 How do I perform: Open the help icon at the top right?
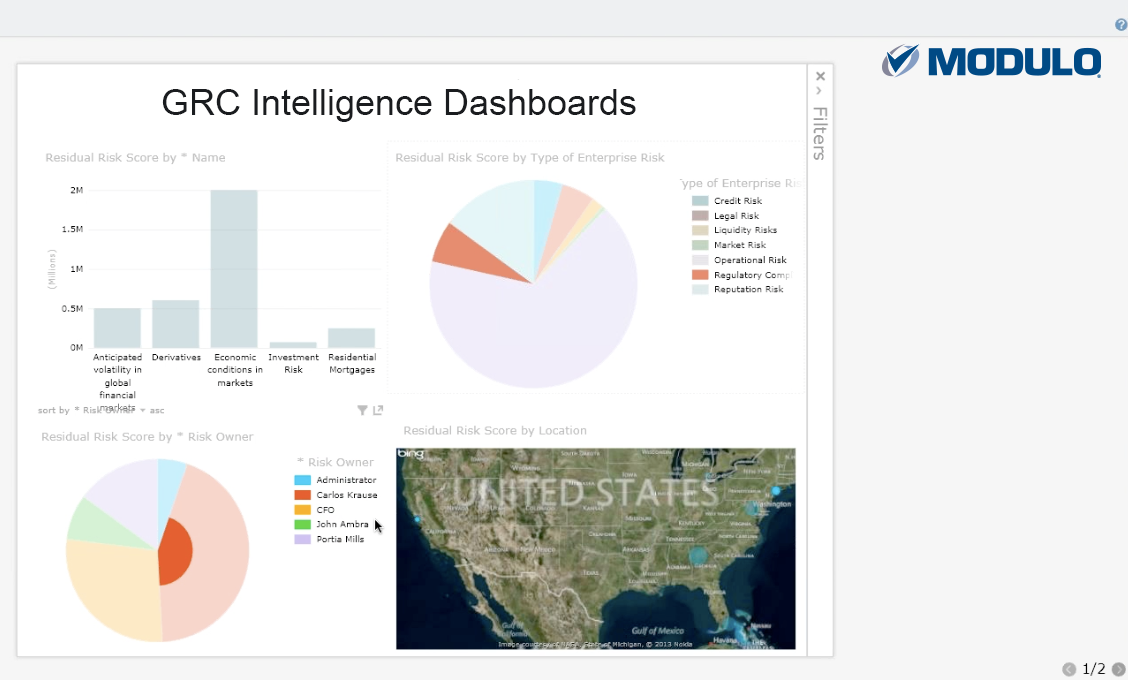(1120, 24)
